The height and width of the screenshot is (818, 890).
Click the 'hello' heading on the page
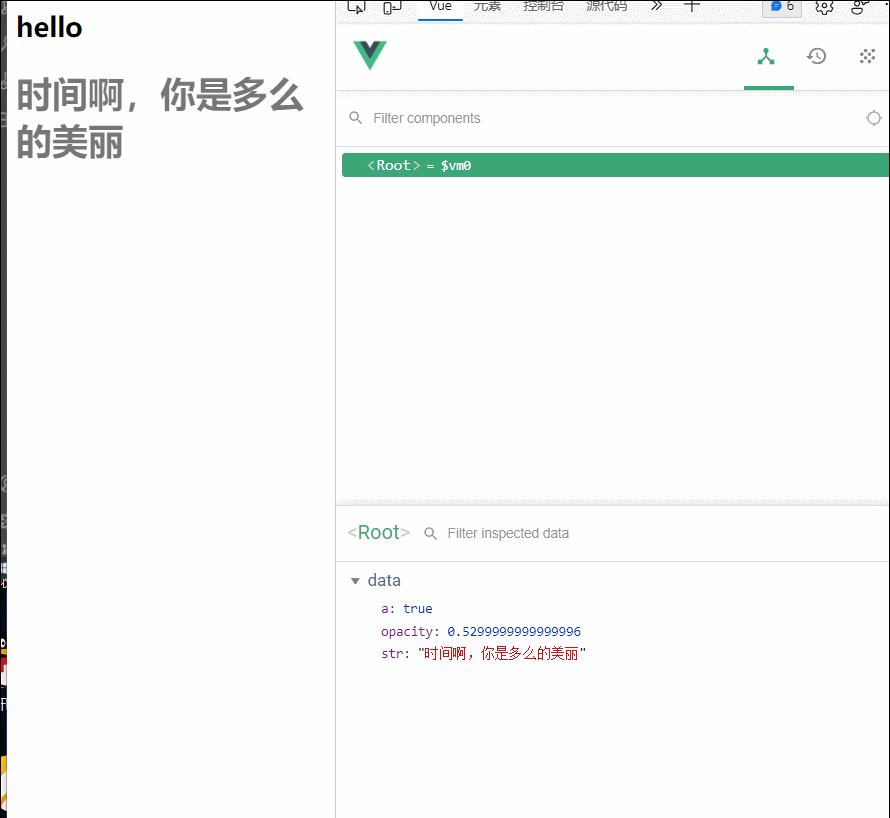(49, 27)
